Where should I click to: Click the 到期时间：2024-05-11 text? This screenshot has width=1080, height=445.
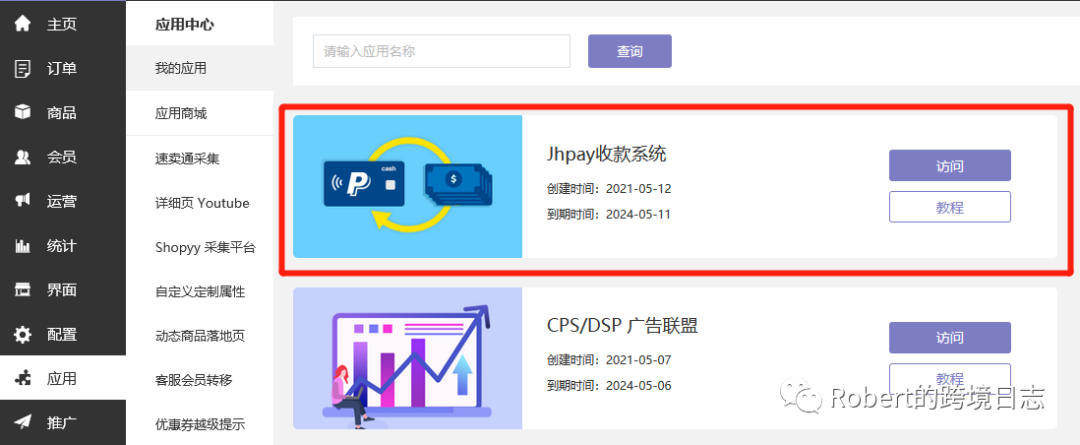tap(609, 214)
